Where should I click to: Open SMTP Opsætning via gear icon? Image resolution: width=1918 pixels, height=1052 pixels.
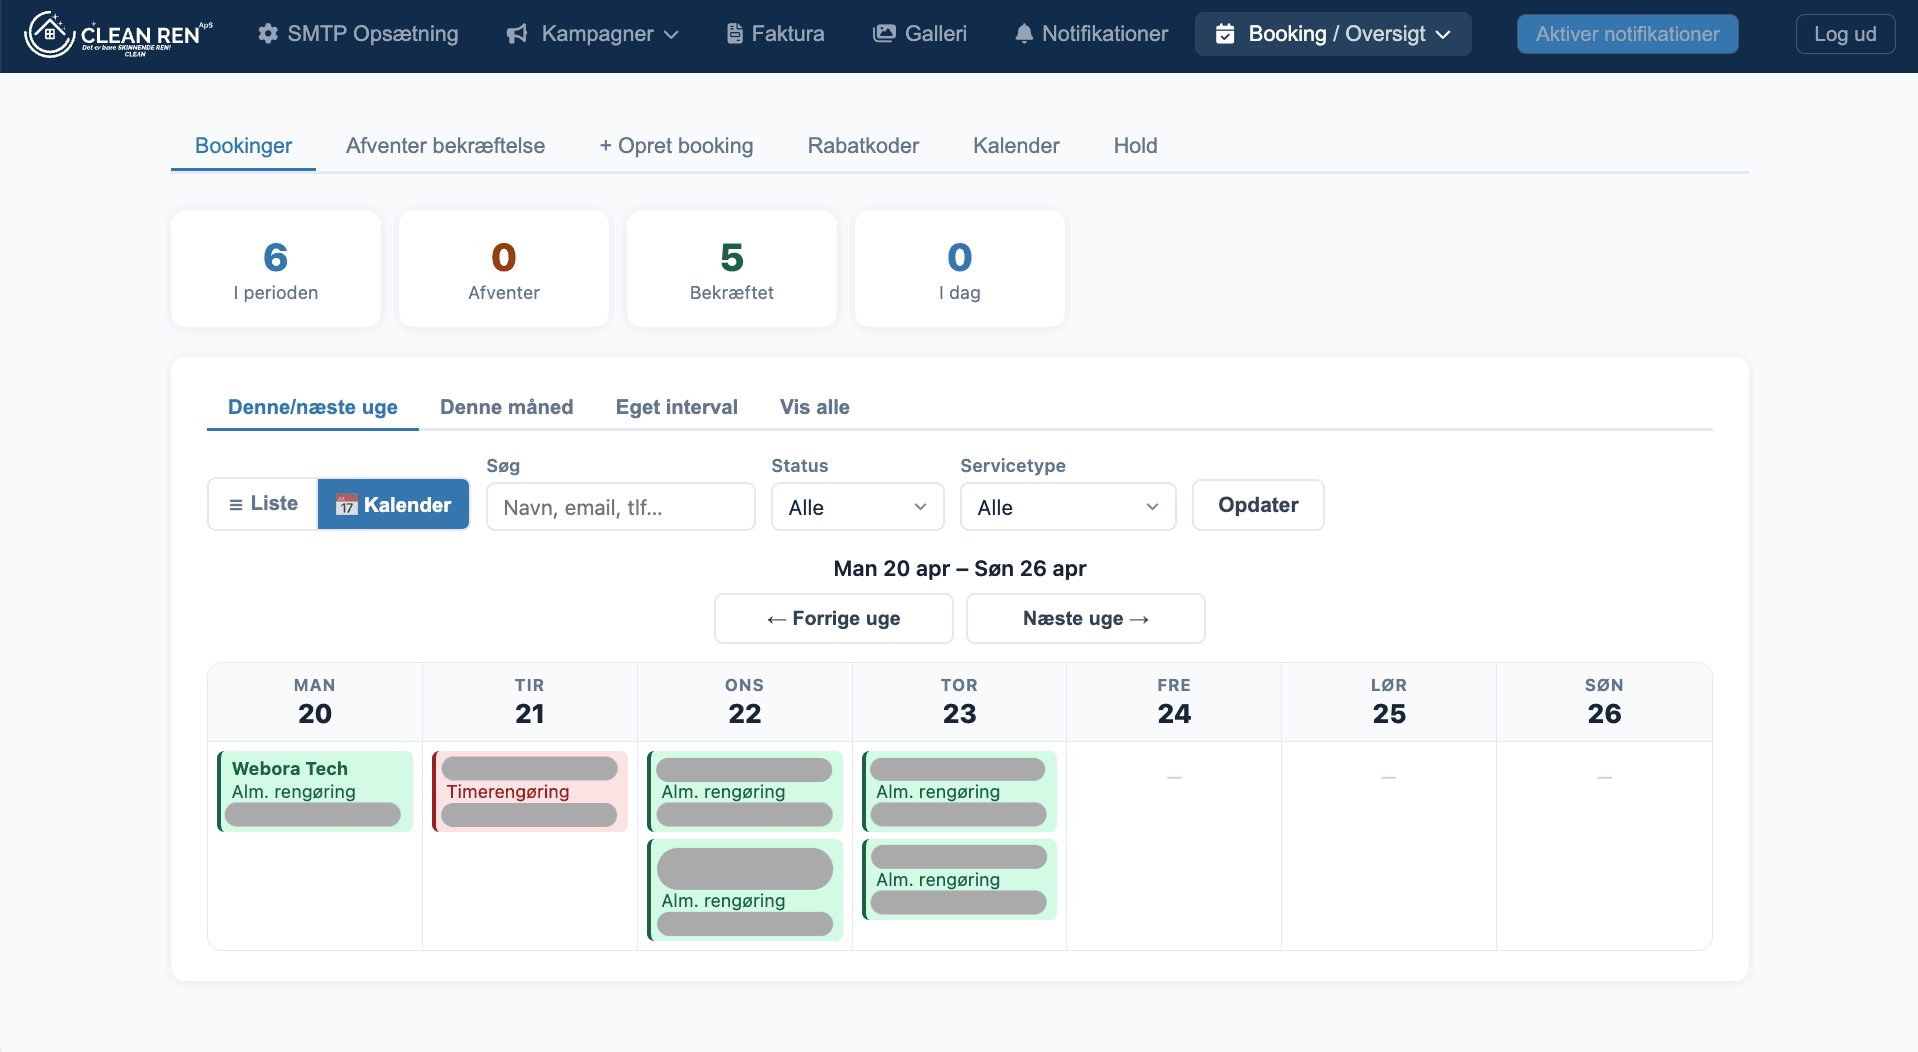[268, 34]
